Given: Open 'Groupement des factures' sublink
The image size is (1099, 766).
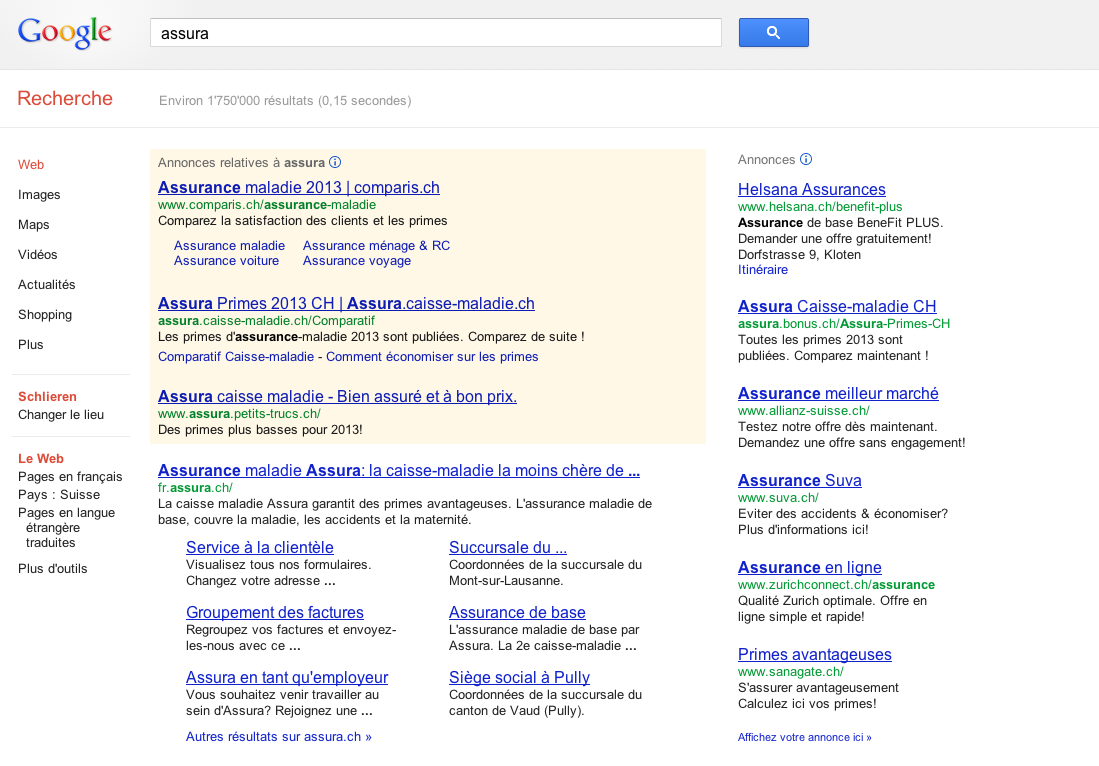Looking at the screenshot, I should click(x=275, y=613).
